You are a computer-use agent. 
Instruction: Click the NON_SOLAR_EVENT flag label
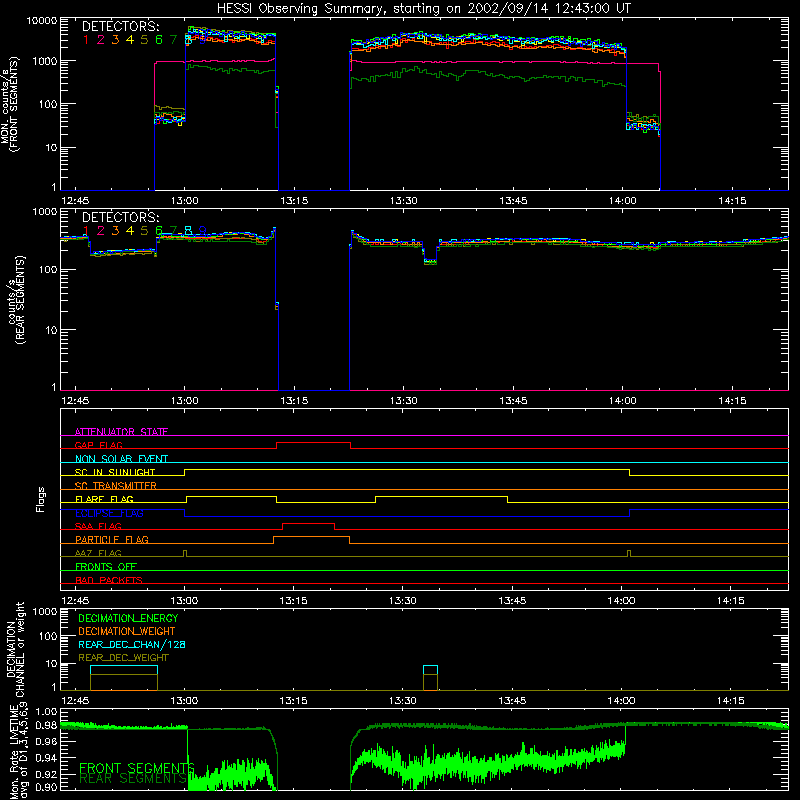(x=121, y=459)
